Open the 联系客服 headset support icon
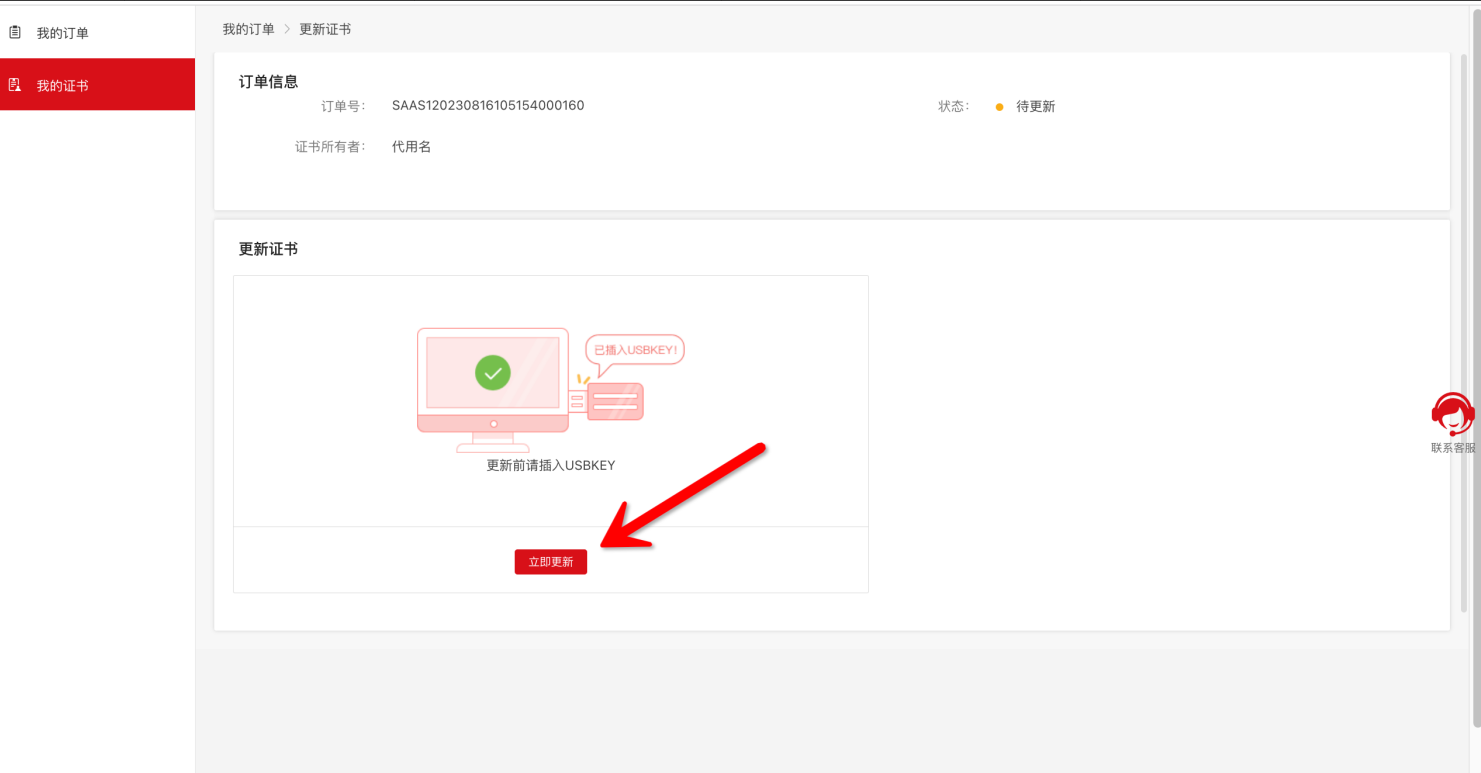The height and width of the screenshot is (773, 1481). point(1452,415)
